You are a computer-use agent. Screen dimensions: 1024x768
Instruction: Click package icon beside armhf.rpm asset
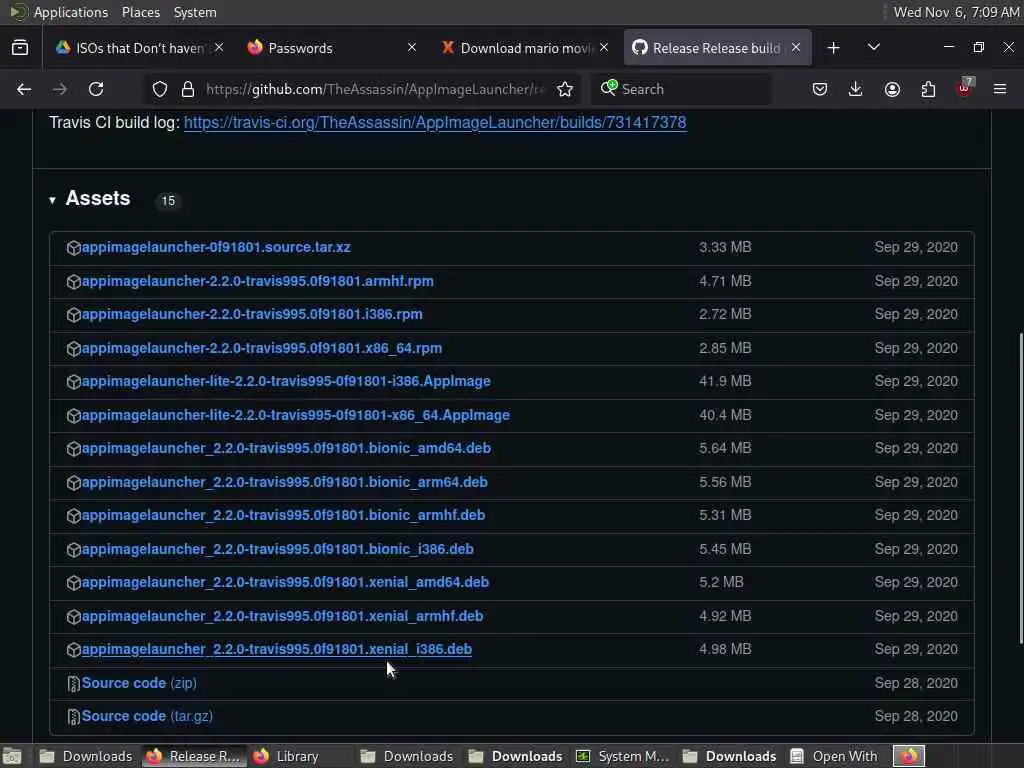[x=74, y=281]
